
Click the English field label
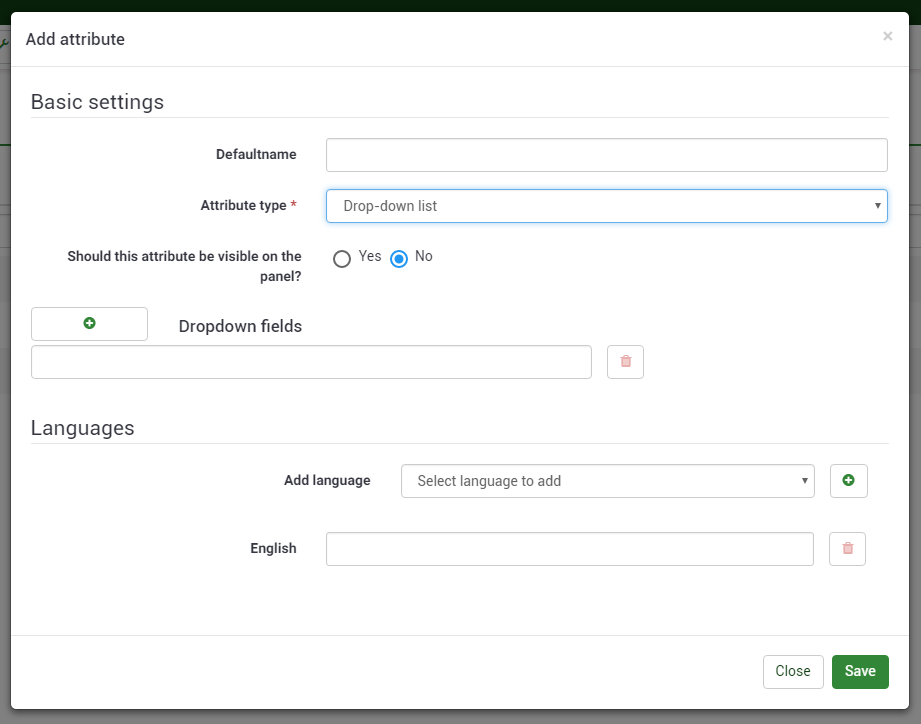273,549
